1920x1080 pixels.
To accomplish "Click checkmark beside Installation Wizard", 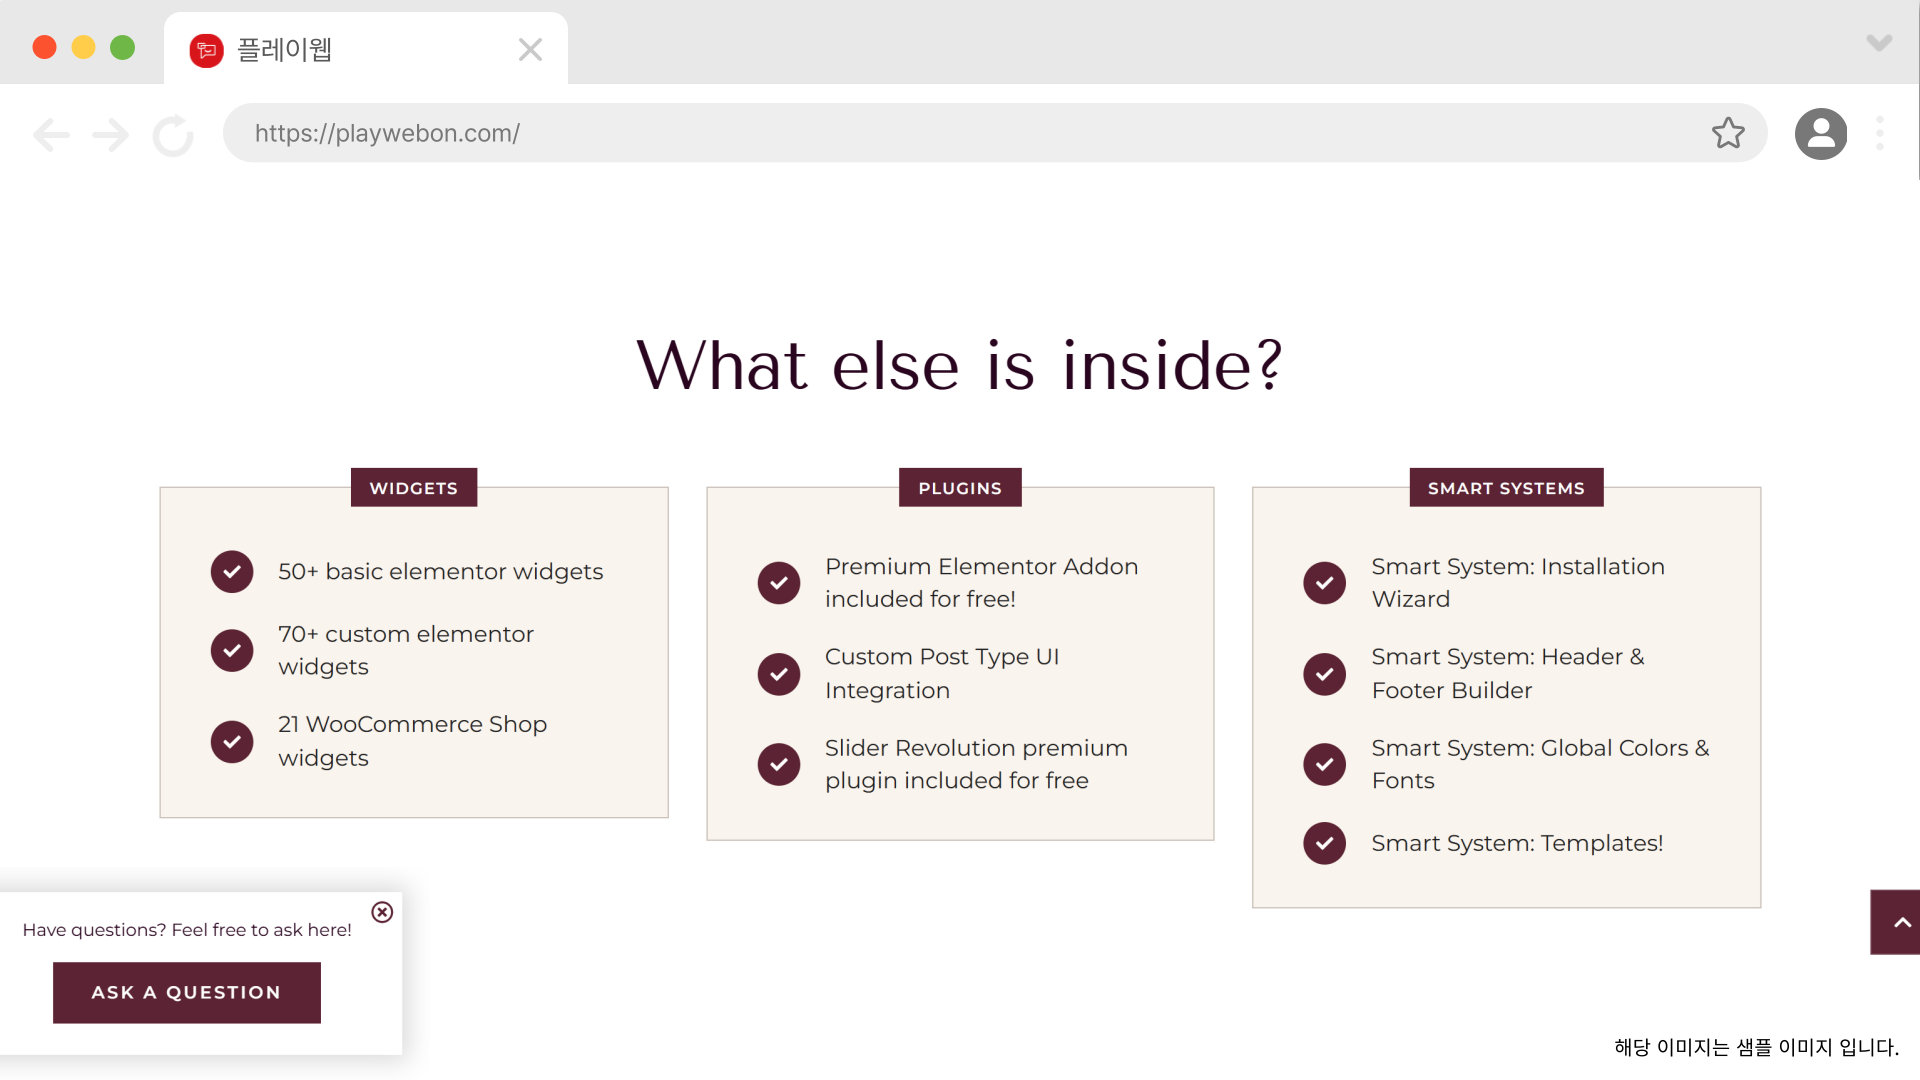I will coord(1325,583).
